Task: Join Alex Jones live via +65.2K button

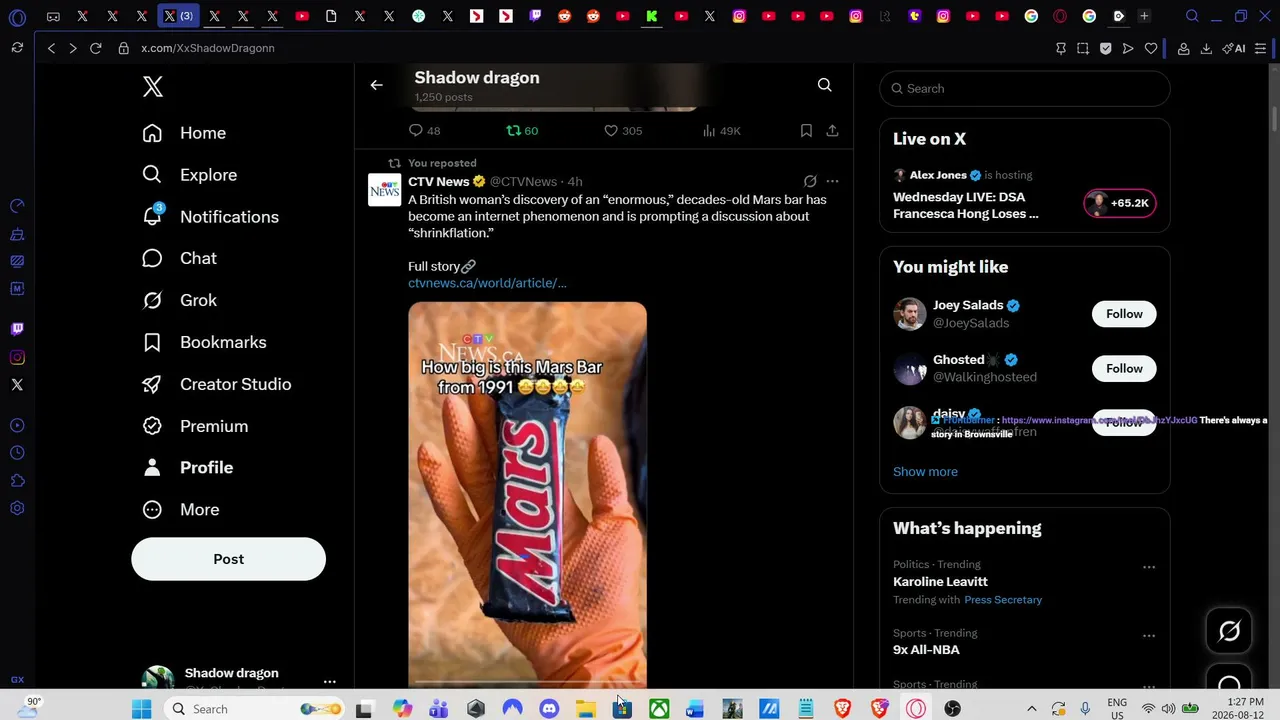Action: 1120,203
